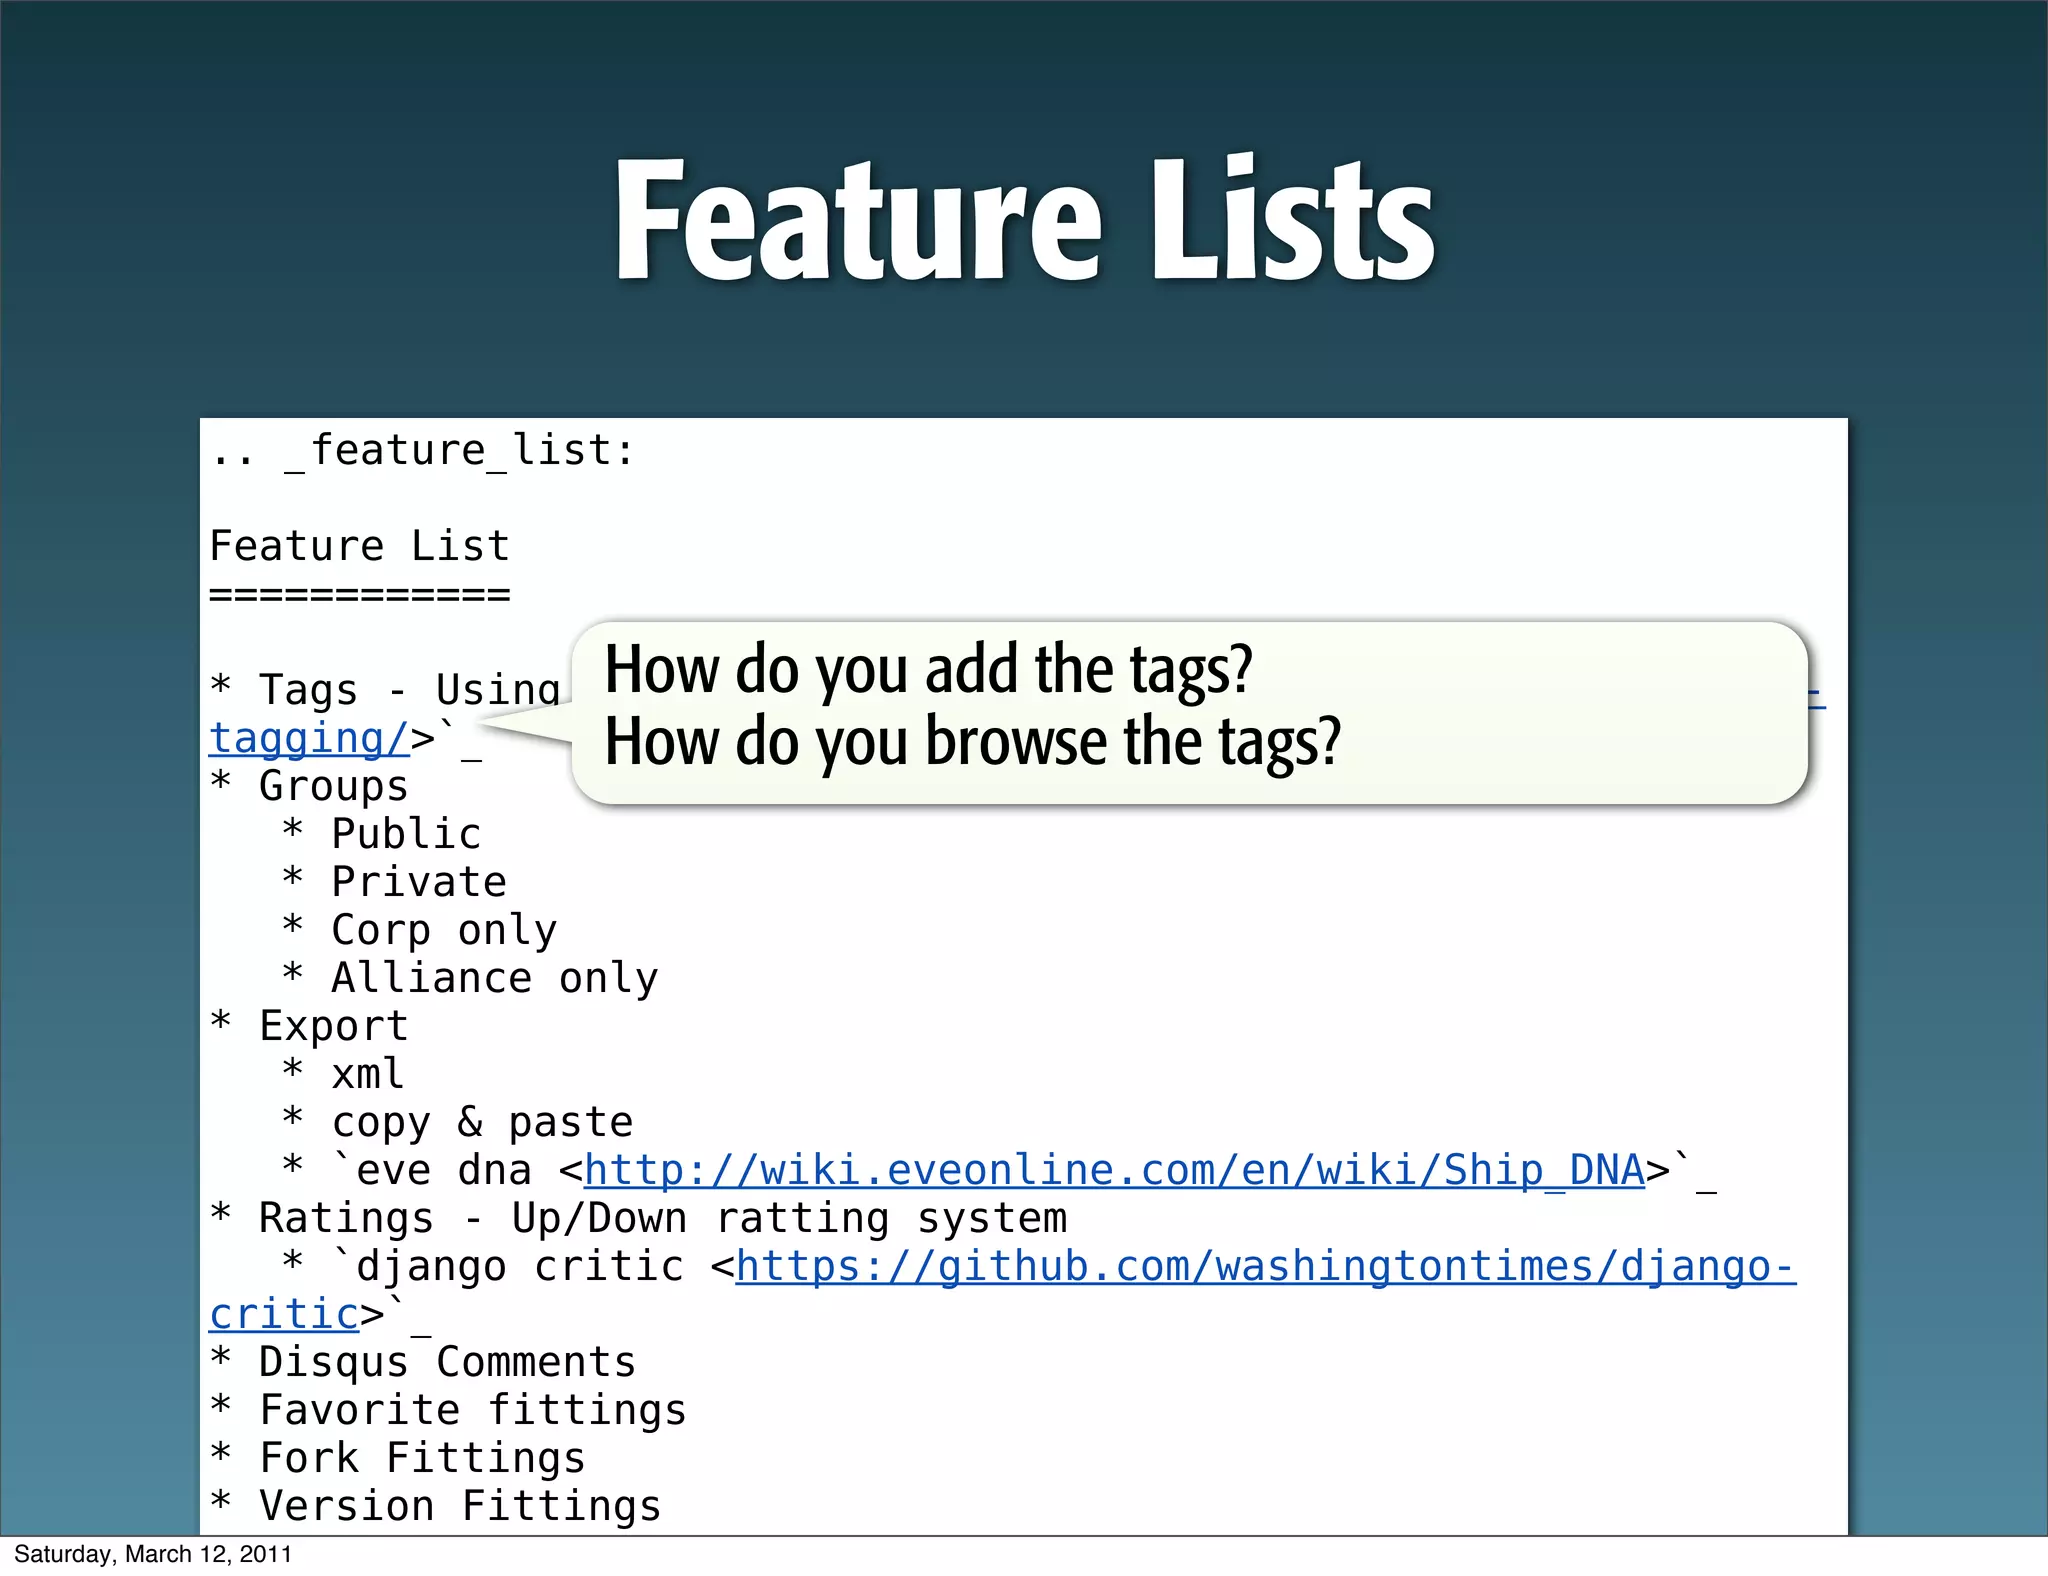Select the '* copy & paste' sub-item

[458, 1122]
